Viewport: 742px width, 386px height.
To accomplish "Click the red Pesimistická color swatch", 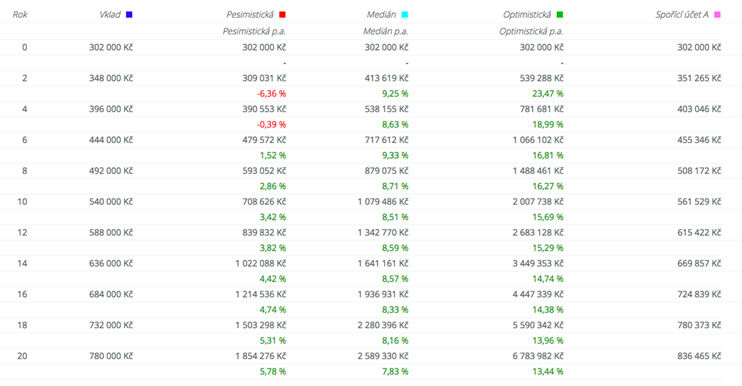I will [283, 15].
